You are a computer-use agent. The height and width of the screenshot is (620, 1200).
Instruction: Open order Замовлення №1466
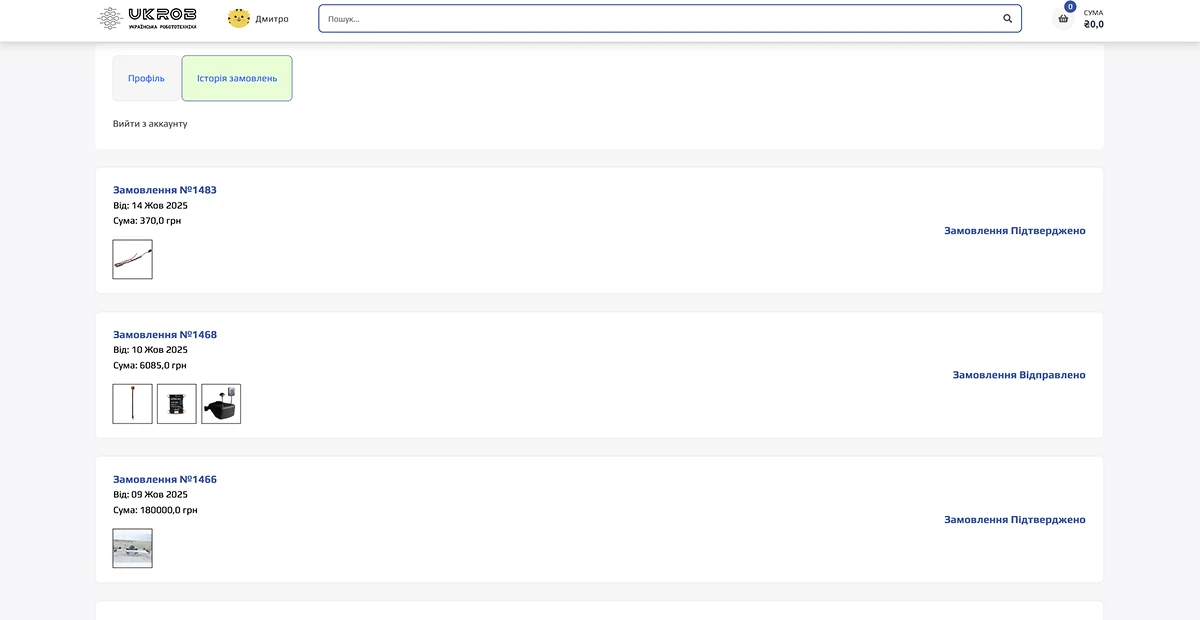tap(165, 480)
